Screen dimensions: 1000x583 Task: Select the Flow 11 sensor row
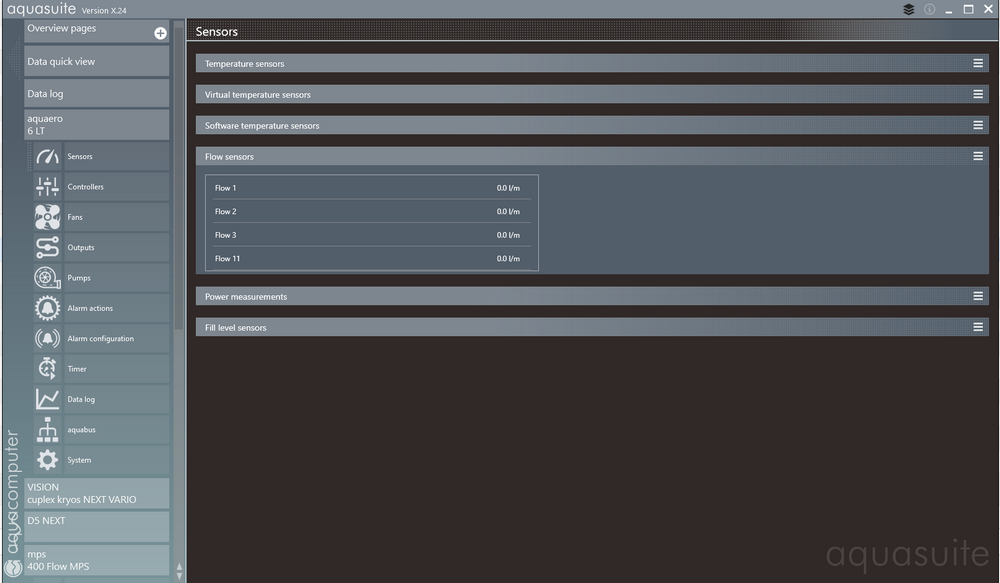click(x=372, y=258)
